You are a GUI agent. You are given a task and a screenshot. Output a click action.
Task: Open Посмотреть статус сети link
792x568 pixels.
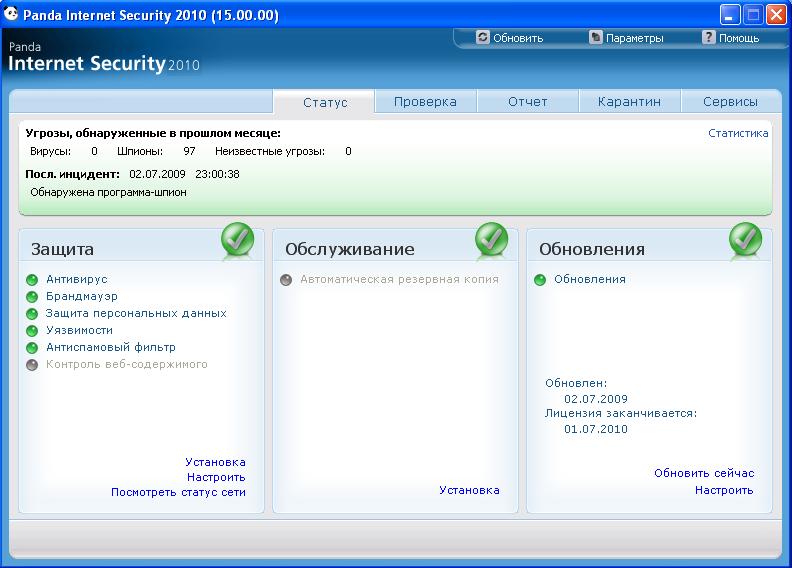(x=178, y=492)
